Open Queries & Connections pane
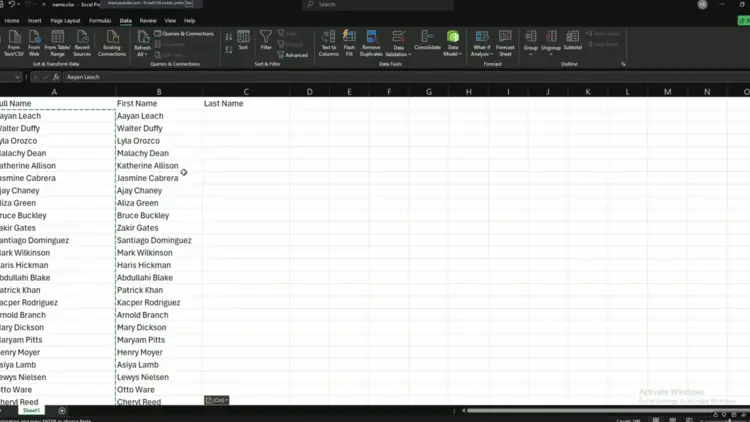 pyautogui.click(x=184, y=33)
